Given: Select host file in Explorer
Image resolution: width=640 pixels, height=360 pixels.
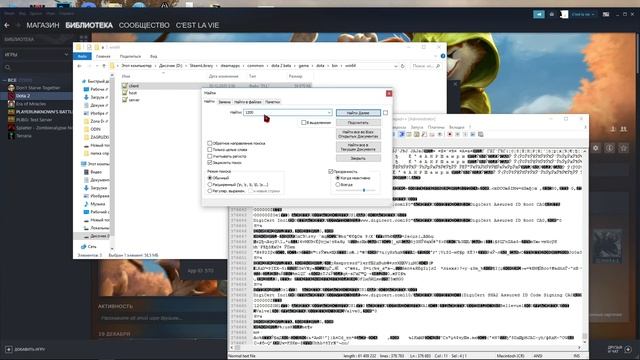Looking at the screenshot, I should (x=133, y=93).
